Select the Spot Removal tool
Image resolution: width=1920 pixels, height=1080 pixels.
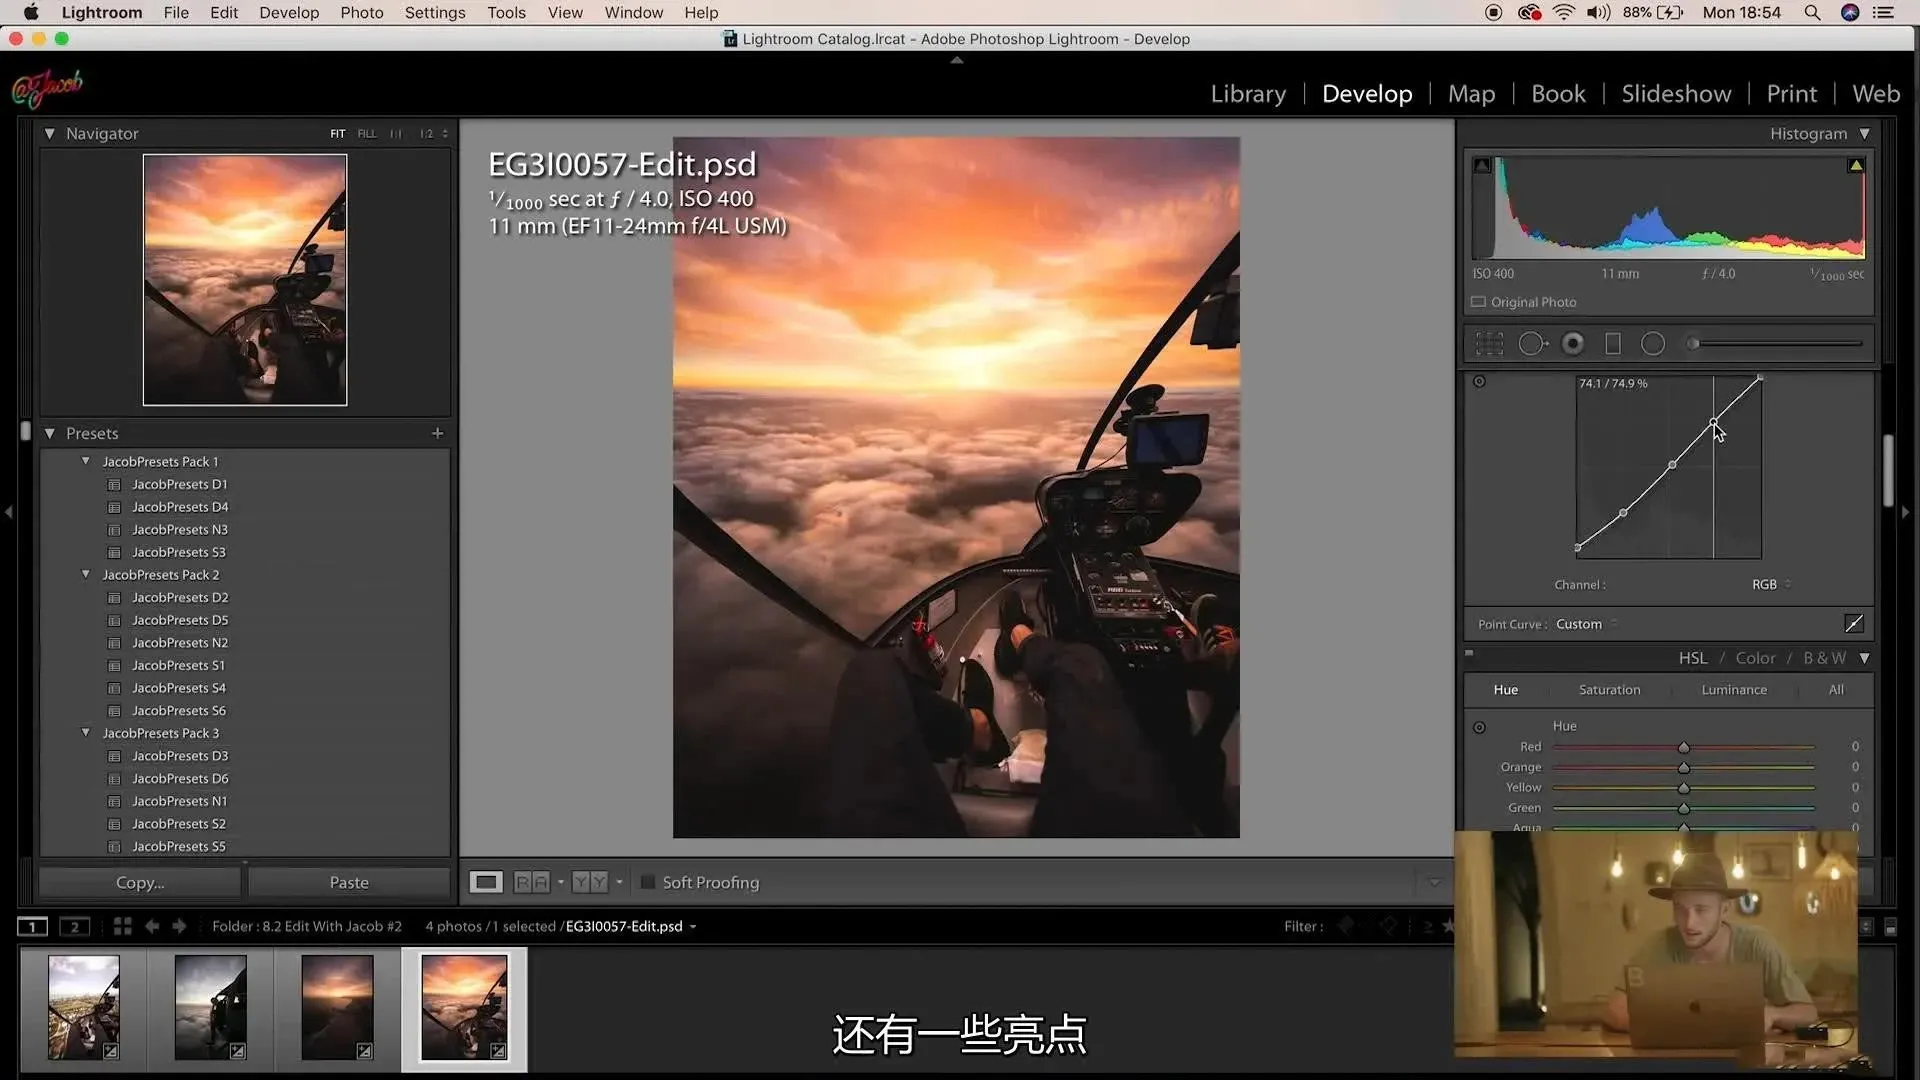[1531, 344]
